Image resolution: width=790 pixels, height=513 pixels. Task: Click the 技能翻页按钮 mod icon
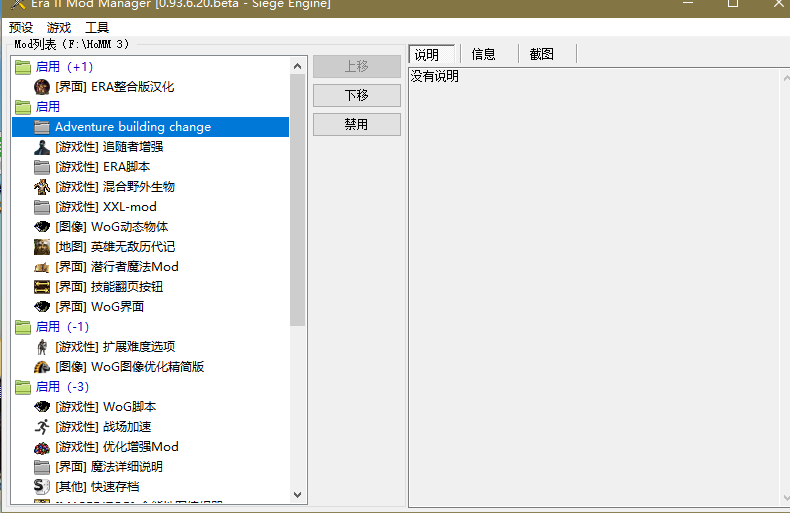point(42,287)
